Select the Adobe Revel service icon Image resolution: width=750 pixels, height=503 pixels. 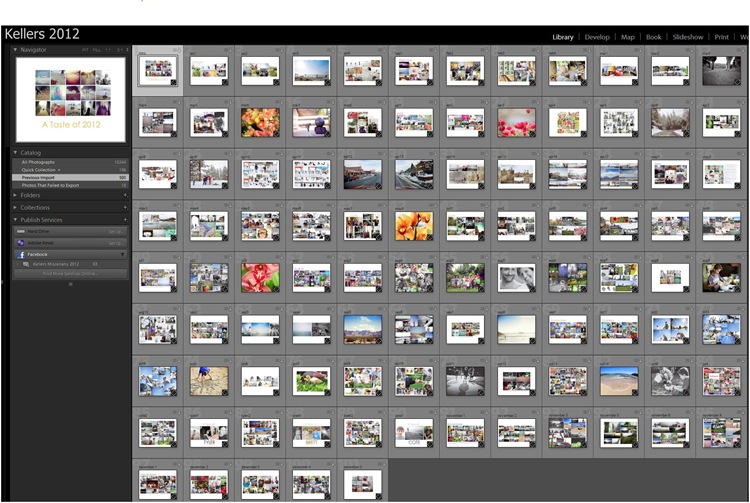click(x=21, y=243)
